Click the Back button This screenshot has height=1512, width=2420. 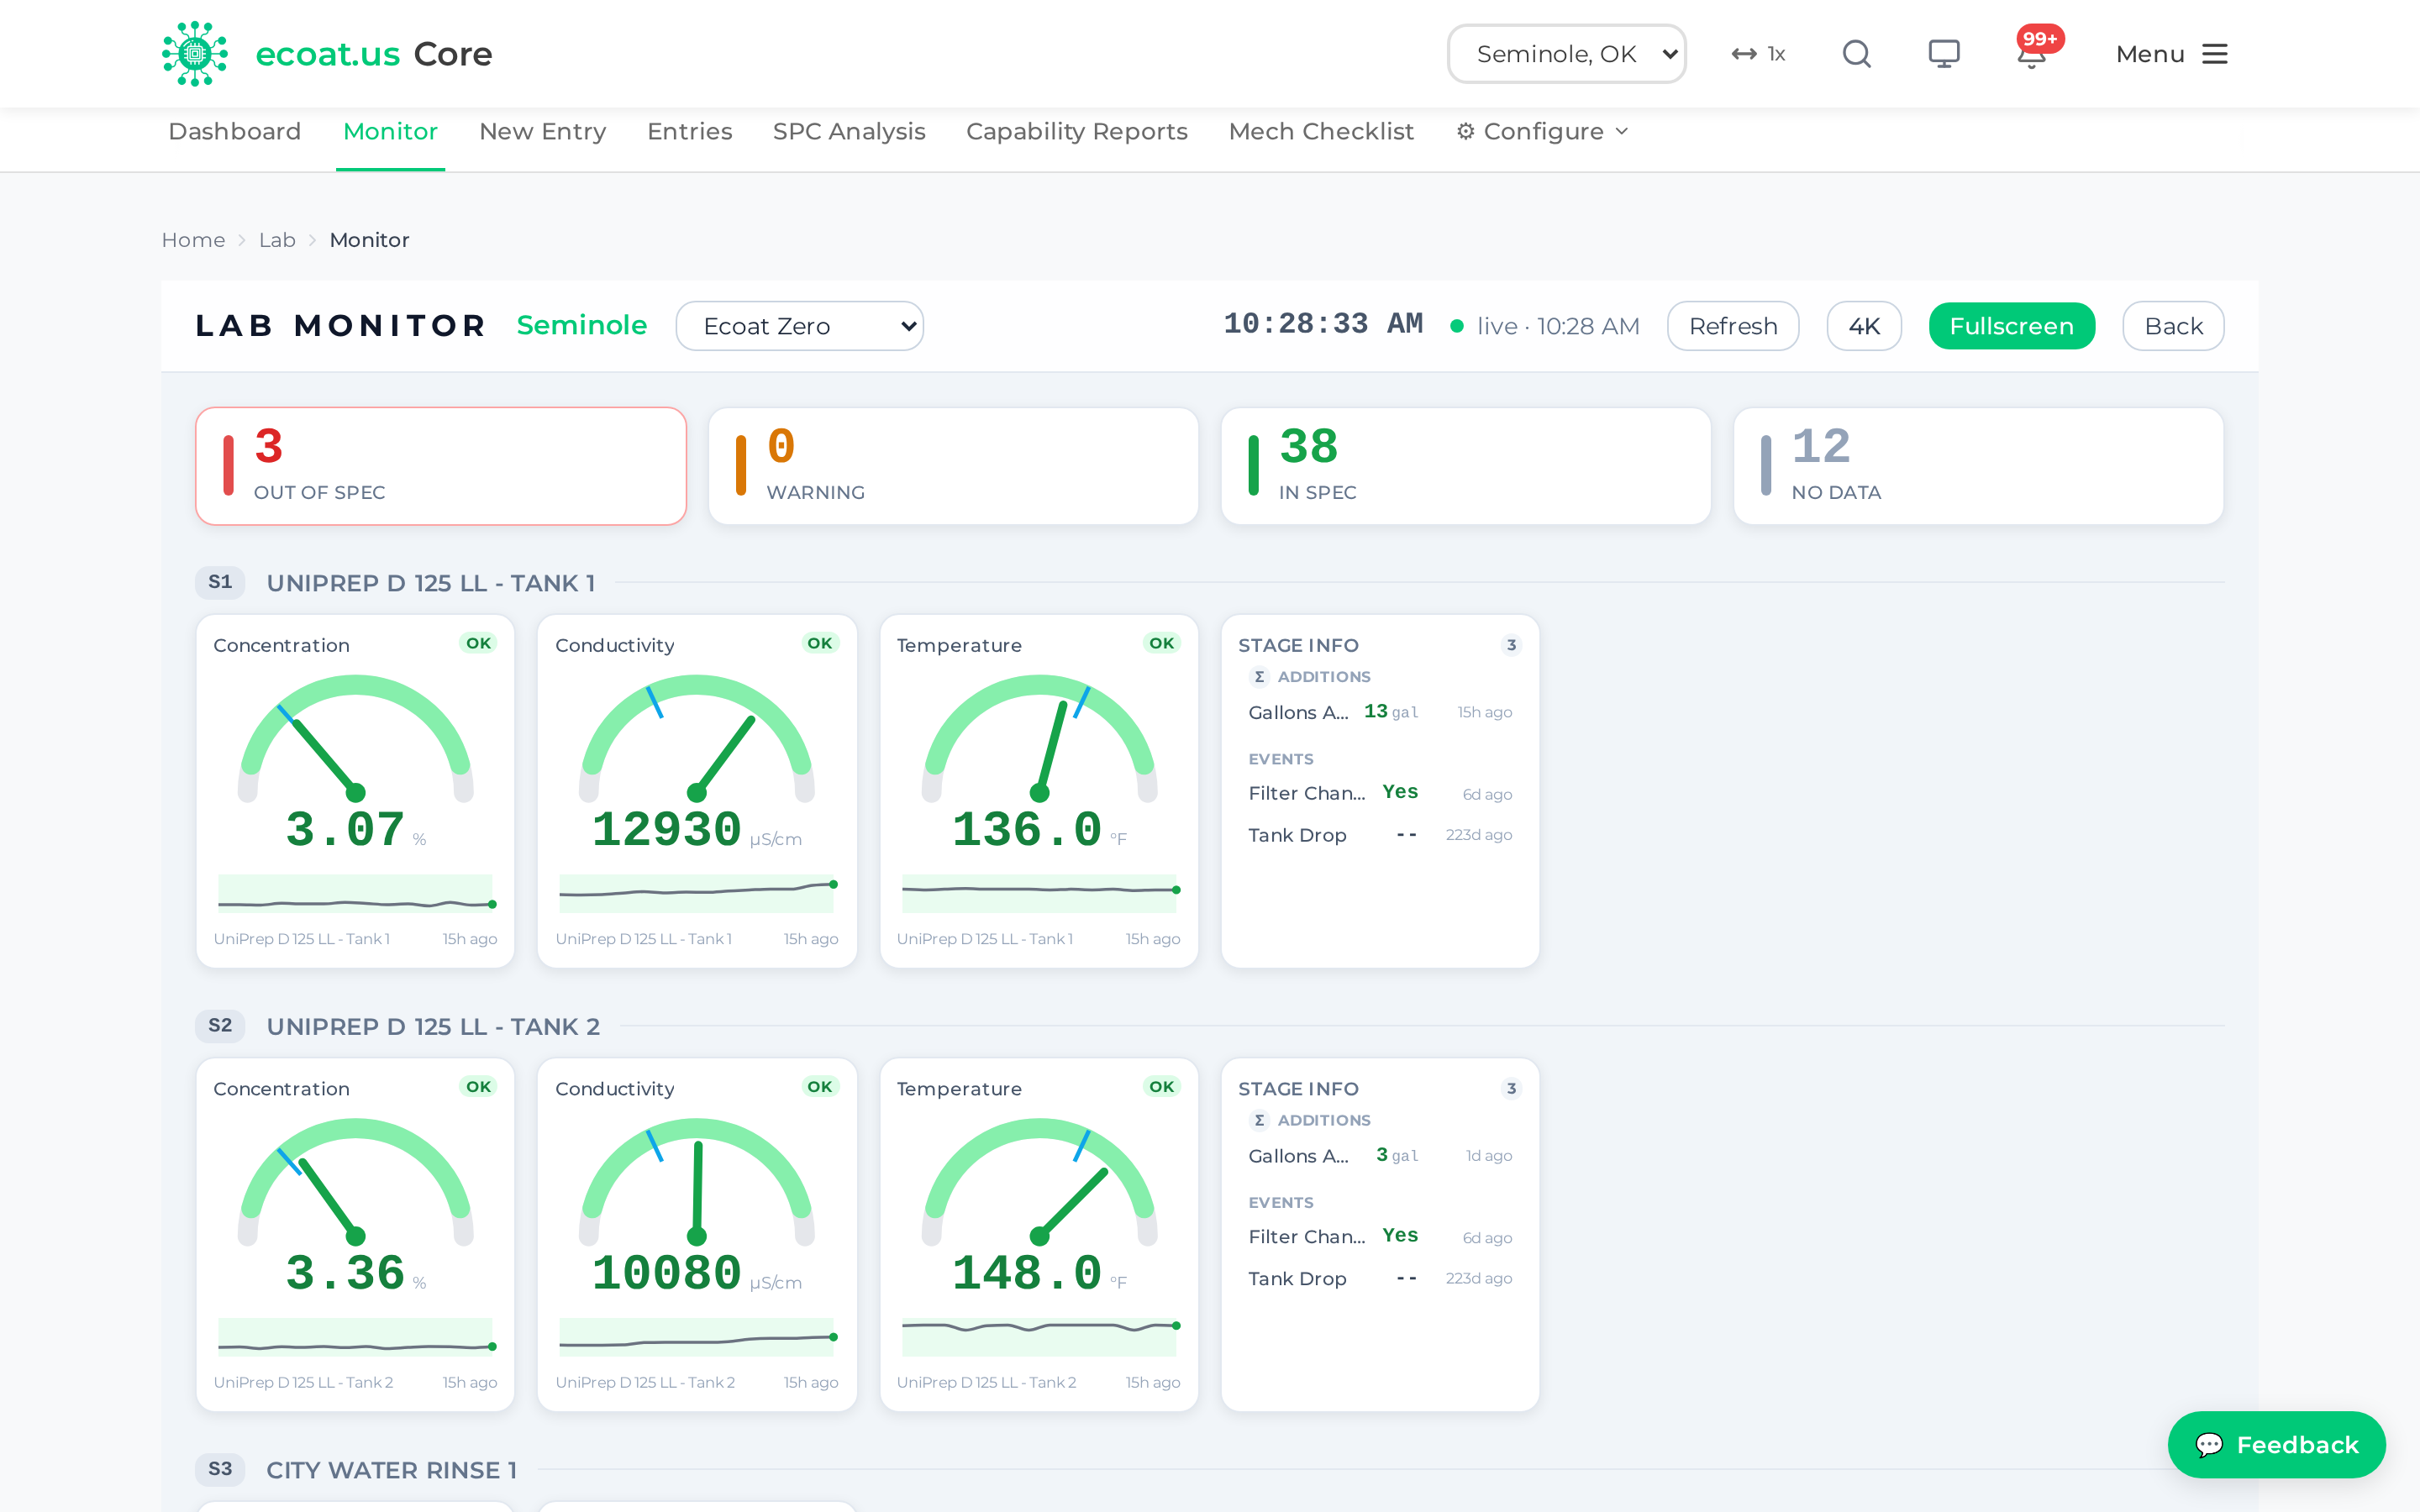pos(2173,326)
